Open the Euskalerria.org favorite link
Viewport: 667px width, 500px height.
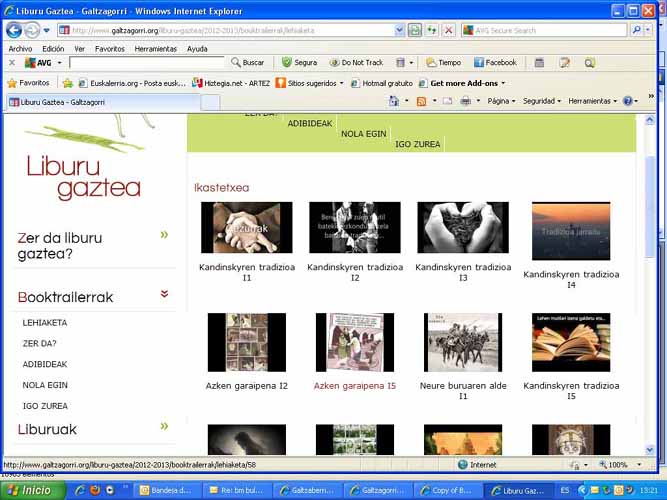pos(133,83)
